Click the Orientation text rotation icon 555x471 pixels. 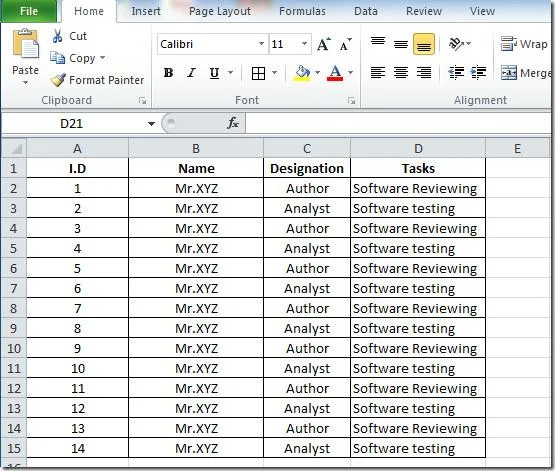point(456,44)
